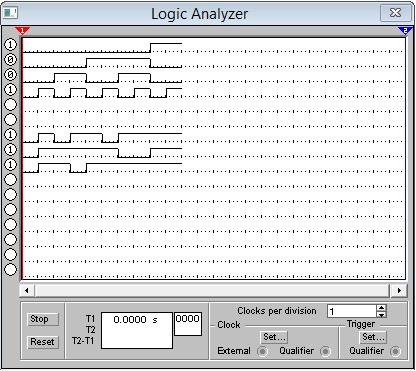Click the Logic Analyzer title text
416x371 pixels.
[x=199, y=14]
